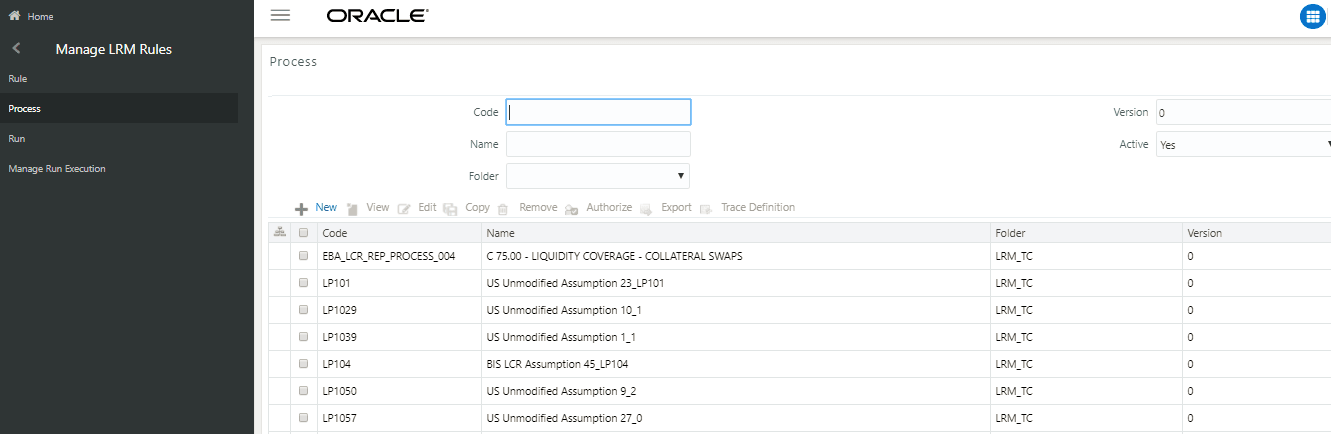Click the Trace Definition icon
The height and width of the screenshot is (434, 1331).
pyautogui.click(x=706, y=209)
